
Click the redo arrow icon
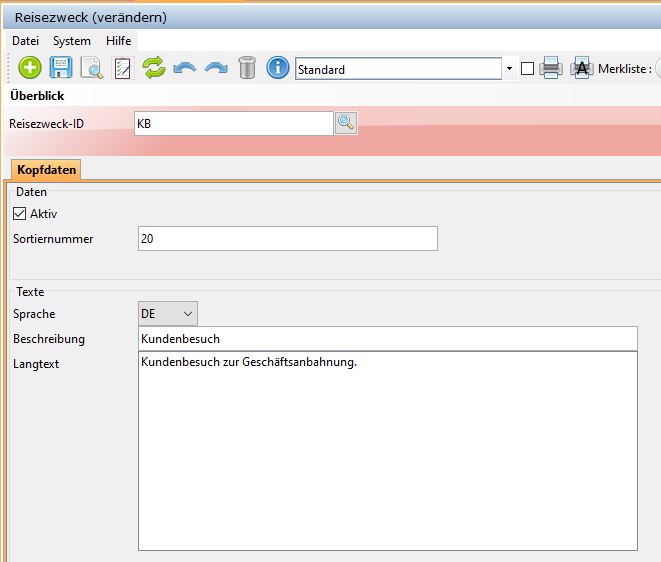tap(215, 68)
